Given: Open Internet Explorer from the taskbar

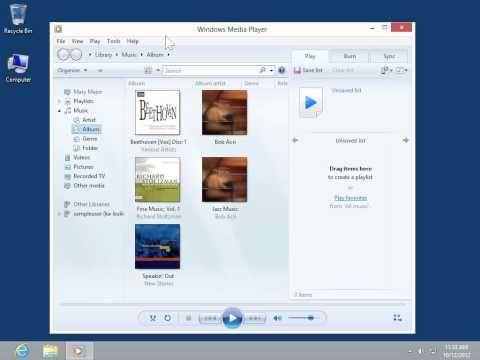Looking at the screenshot, I should point(22,351).
